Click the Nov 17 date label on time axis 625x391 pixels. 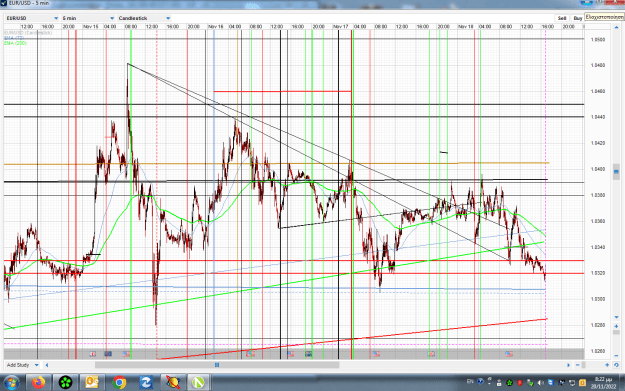point(340,27)
